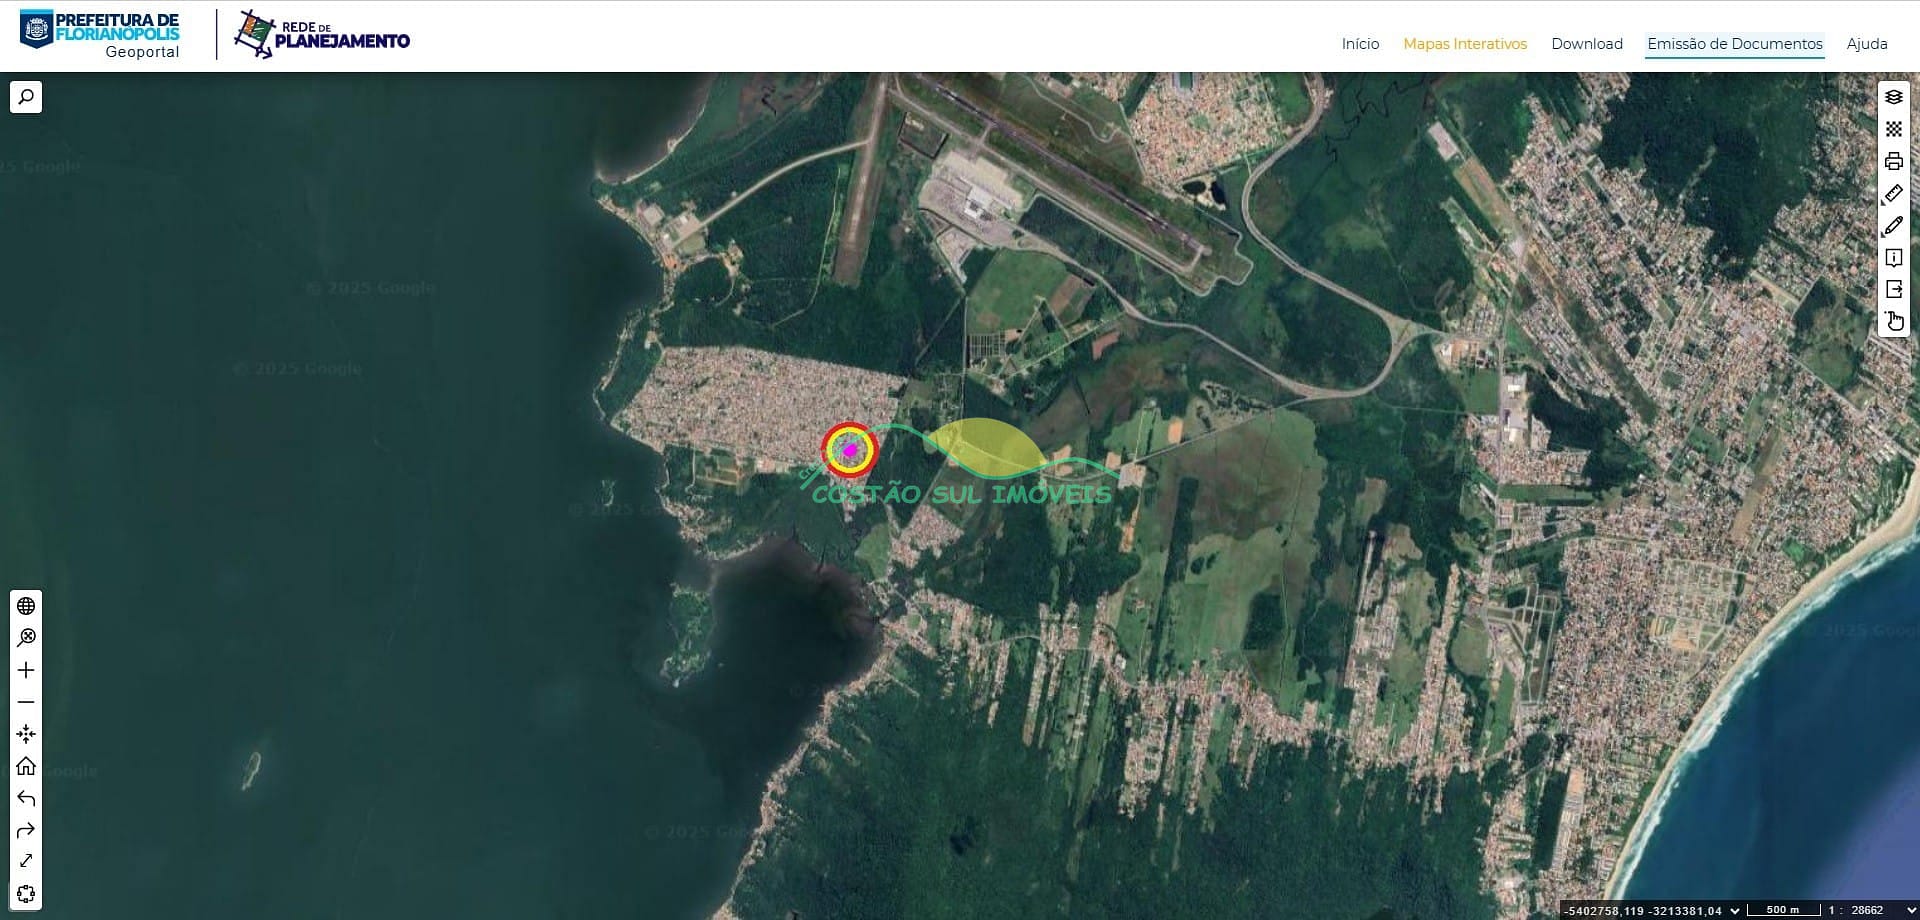Expand the coordinate system dropdown arrow
1920x920 pixels.
click(x=1735, y=910)
